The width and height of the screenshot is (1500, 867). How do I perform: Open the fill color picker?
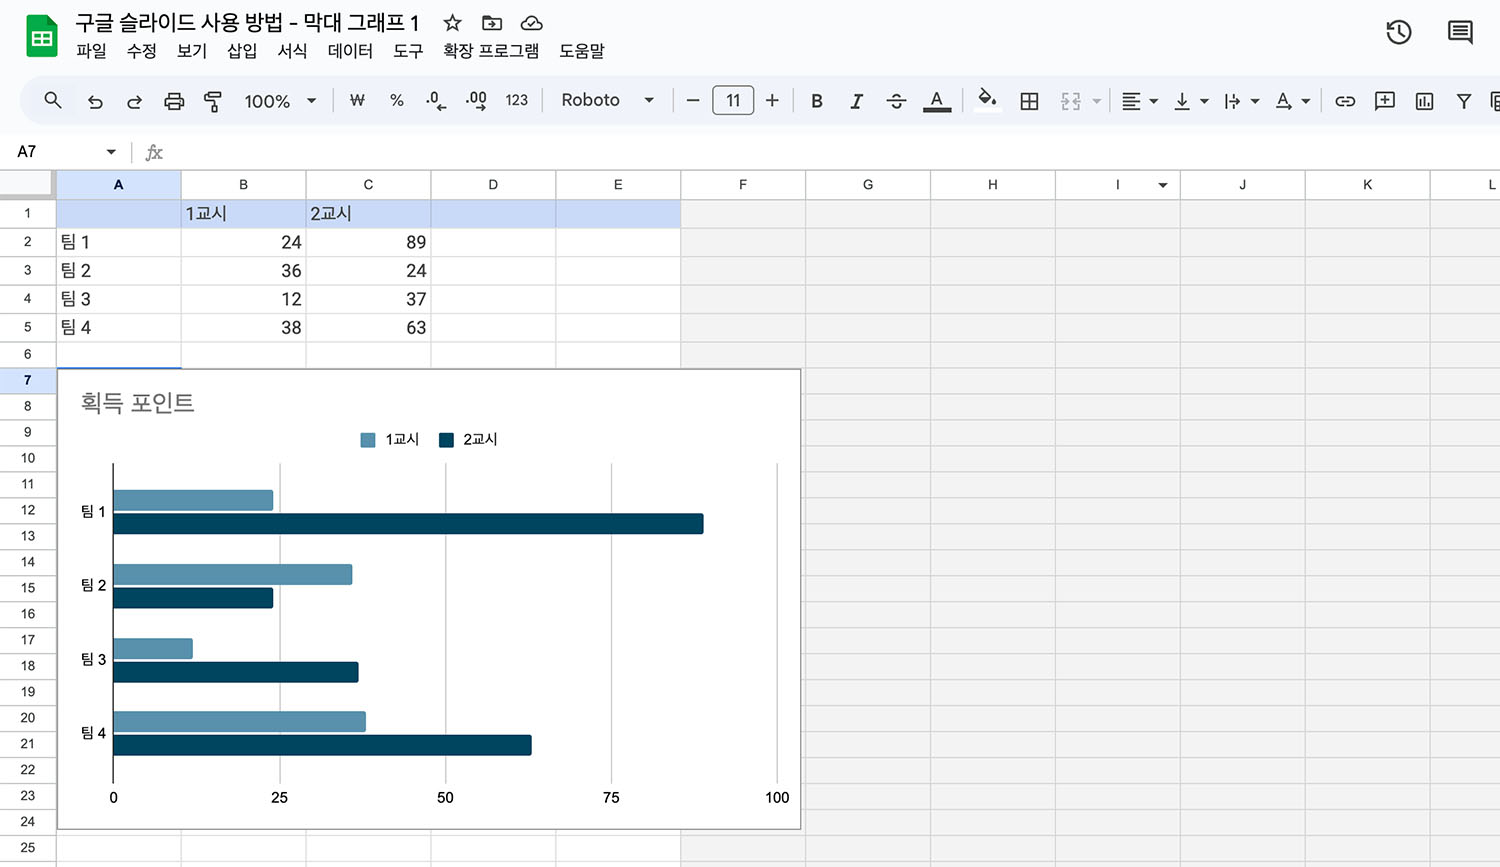click(x=987, y=100)
